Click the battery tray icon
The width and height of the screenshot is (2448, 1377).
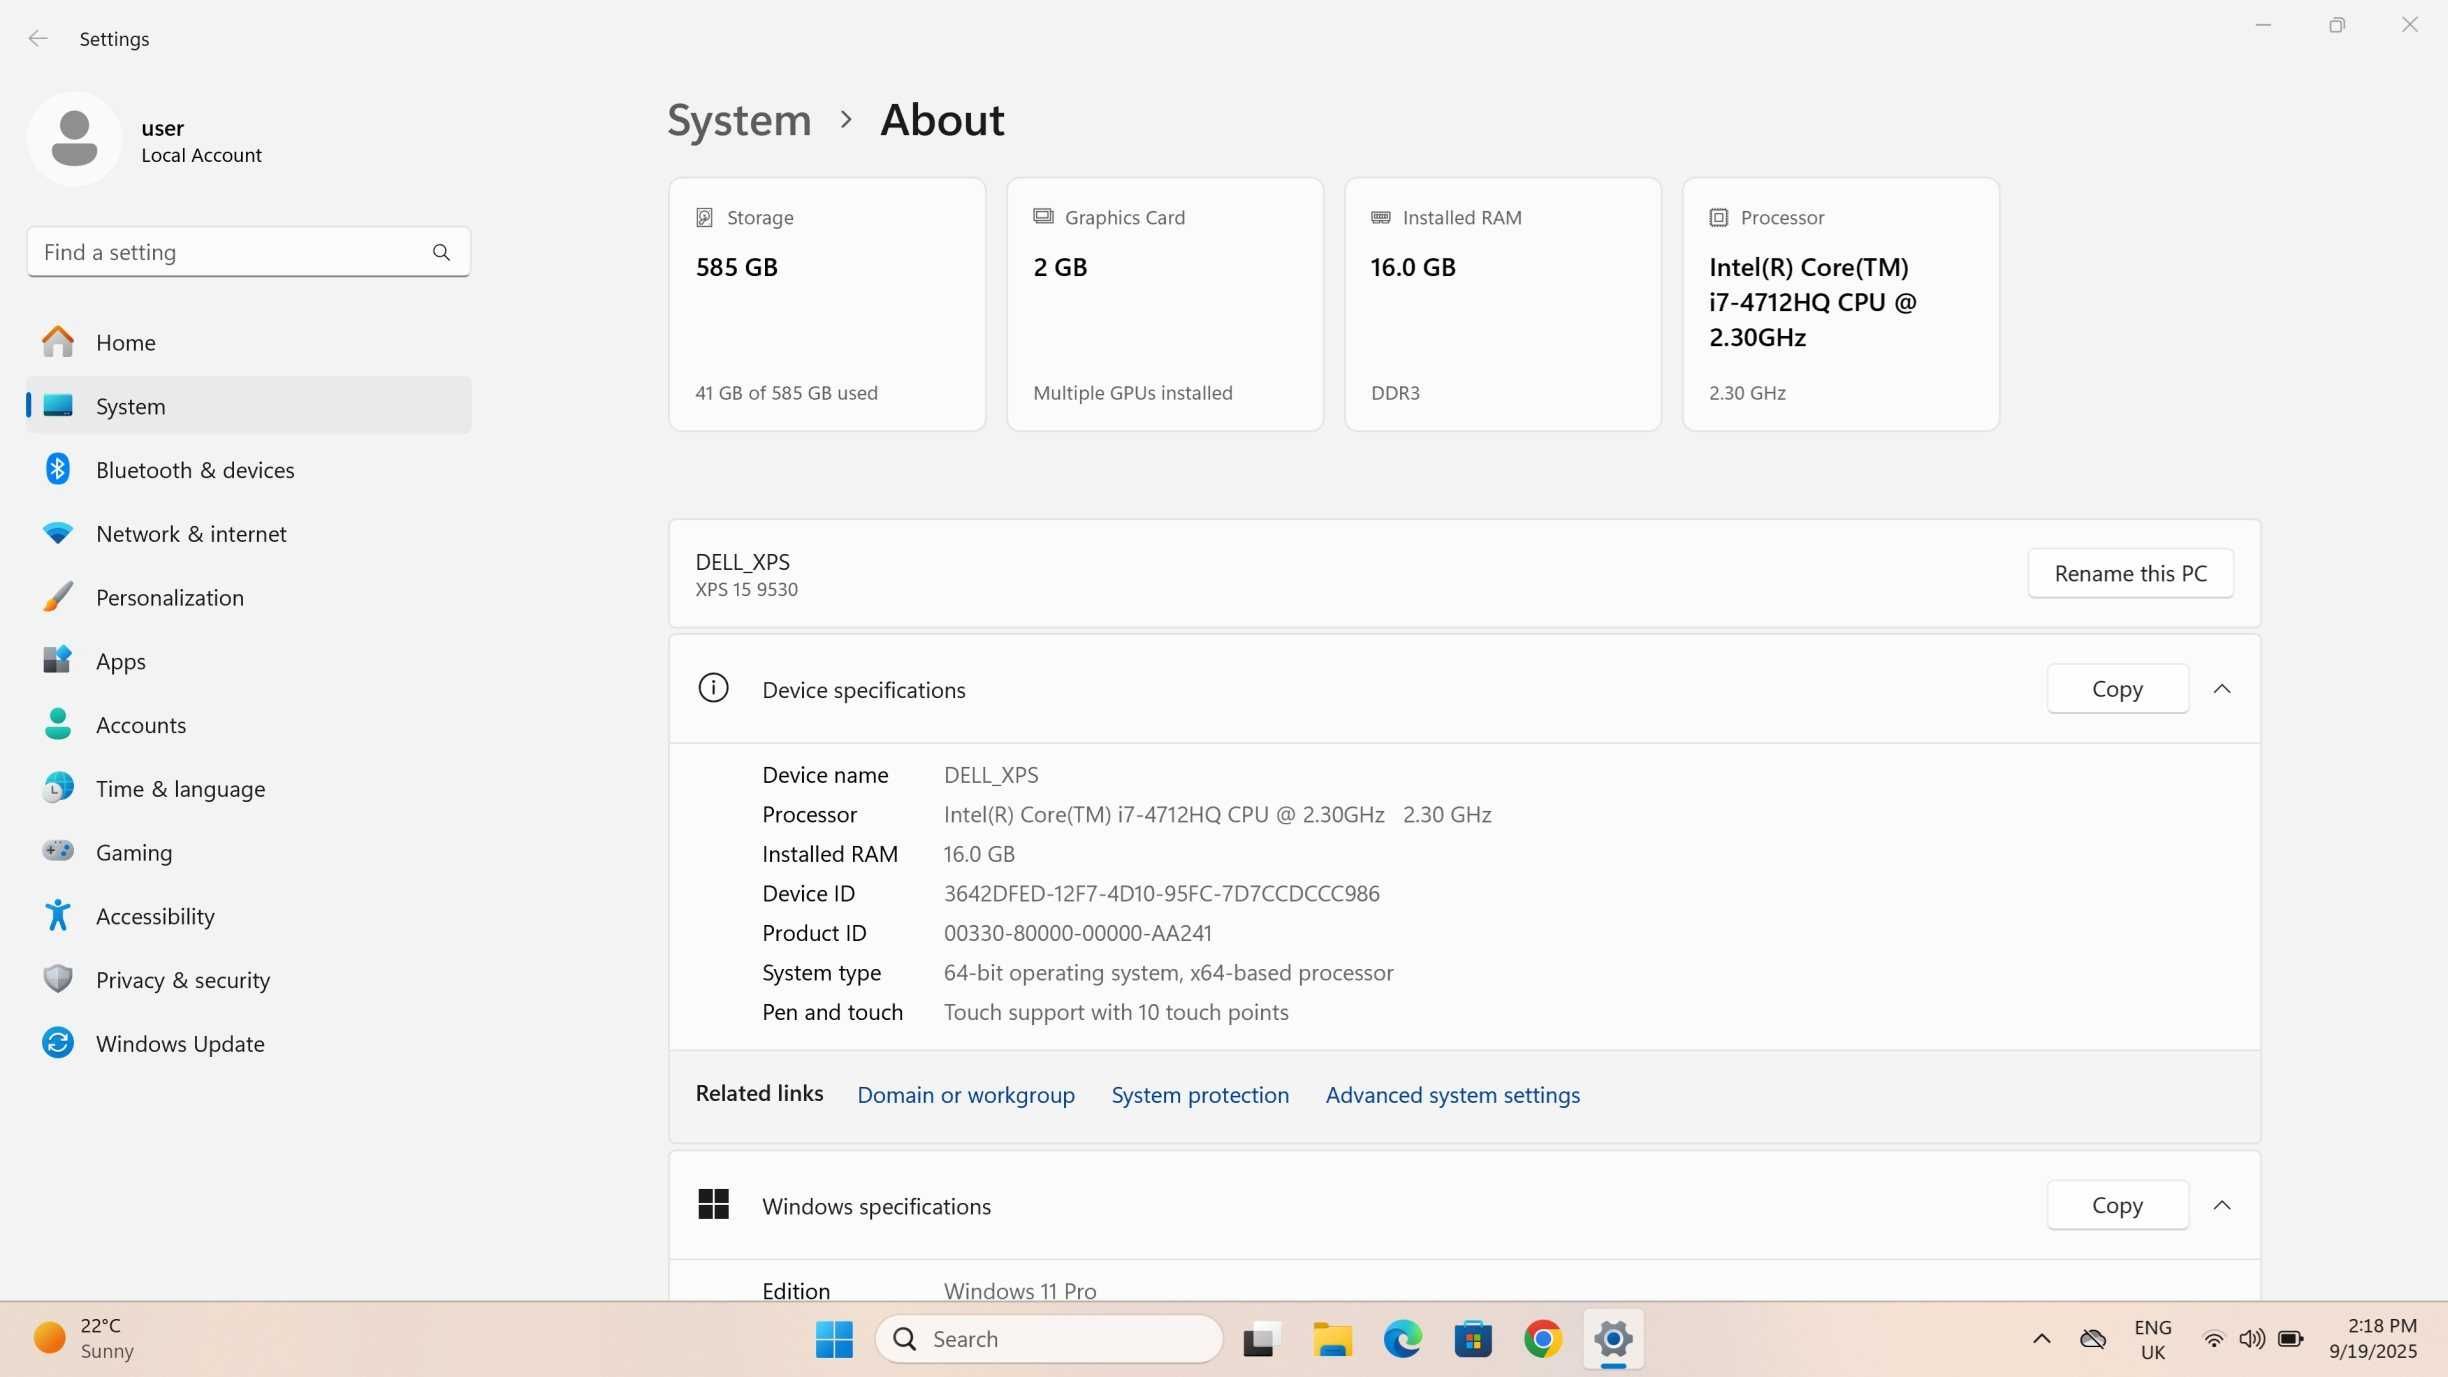(2290, 1339)
